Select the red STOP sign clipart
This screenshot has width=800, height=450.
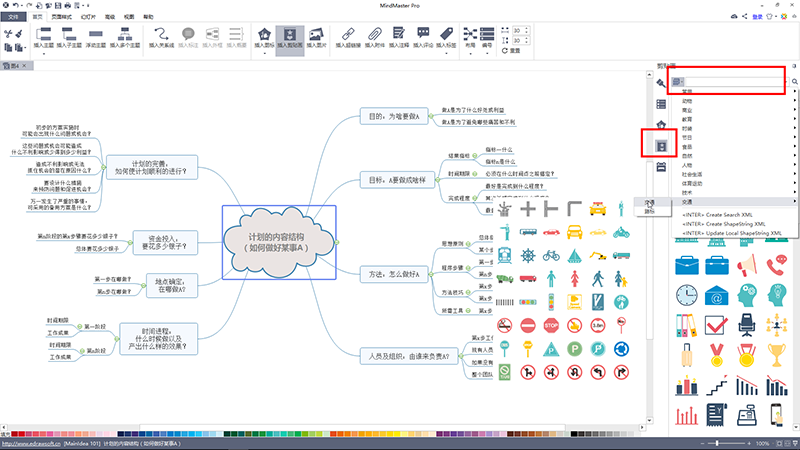[551, 326]
